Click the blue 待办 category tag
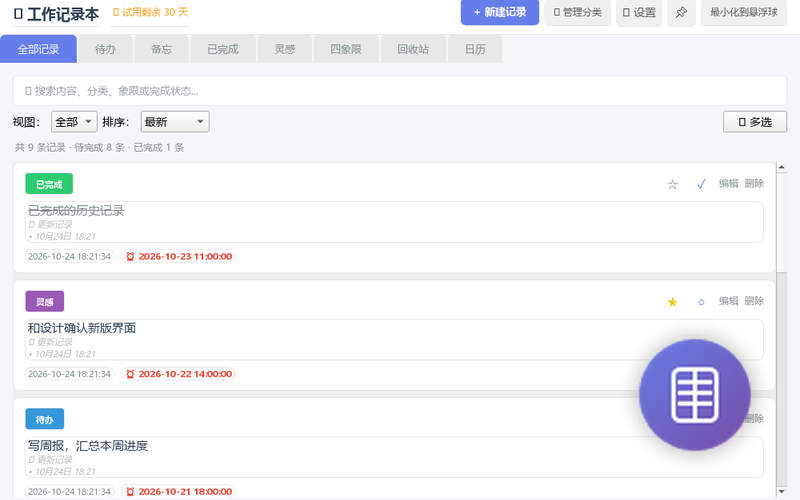The image size is (800, 500). (45, 419)
